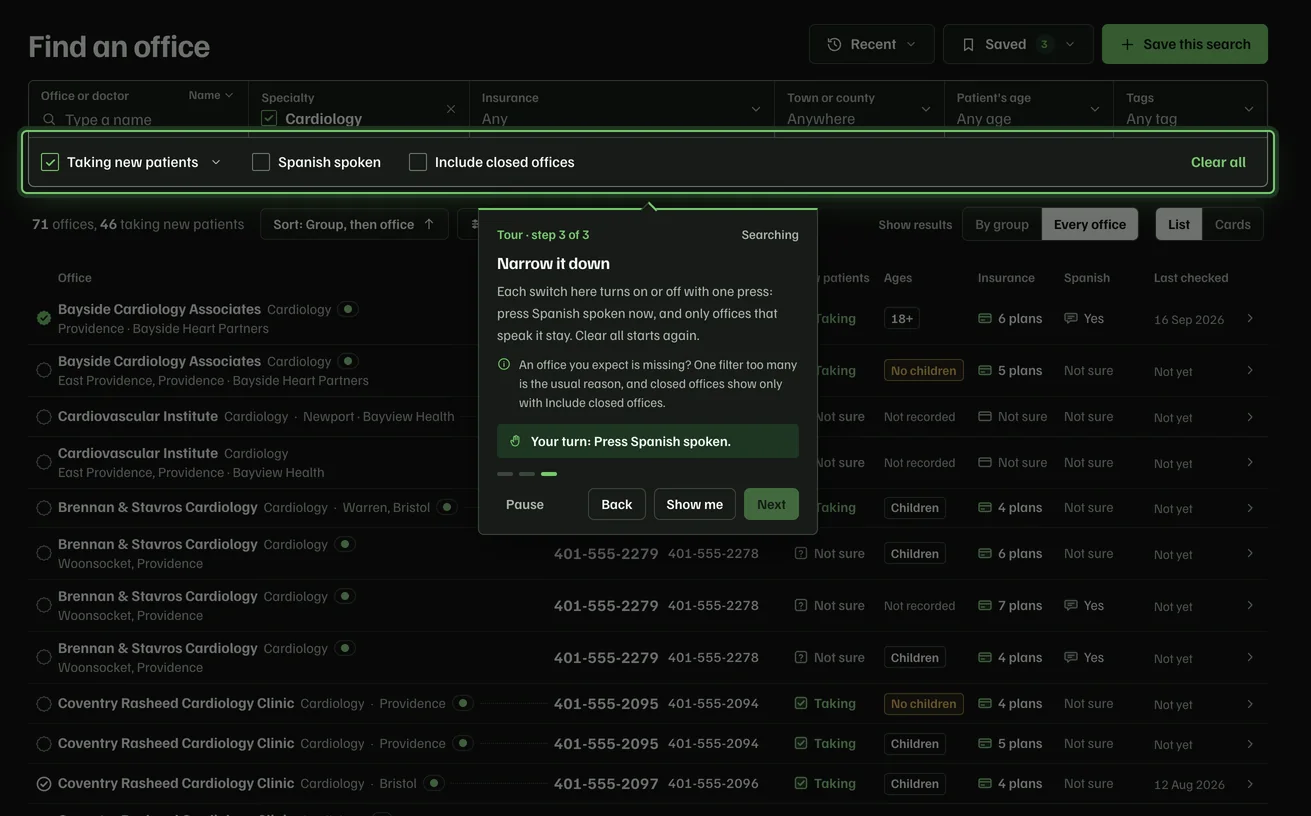Select the Every office view
Screen dimensions: 1311x816
1090,224
